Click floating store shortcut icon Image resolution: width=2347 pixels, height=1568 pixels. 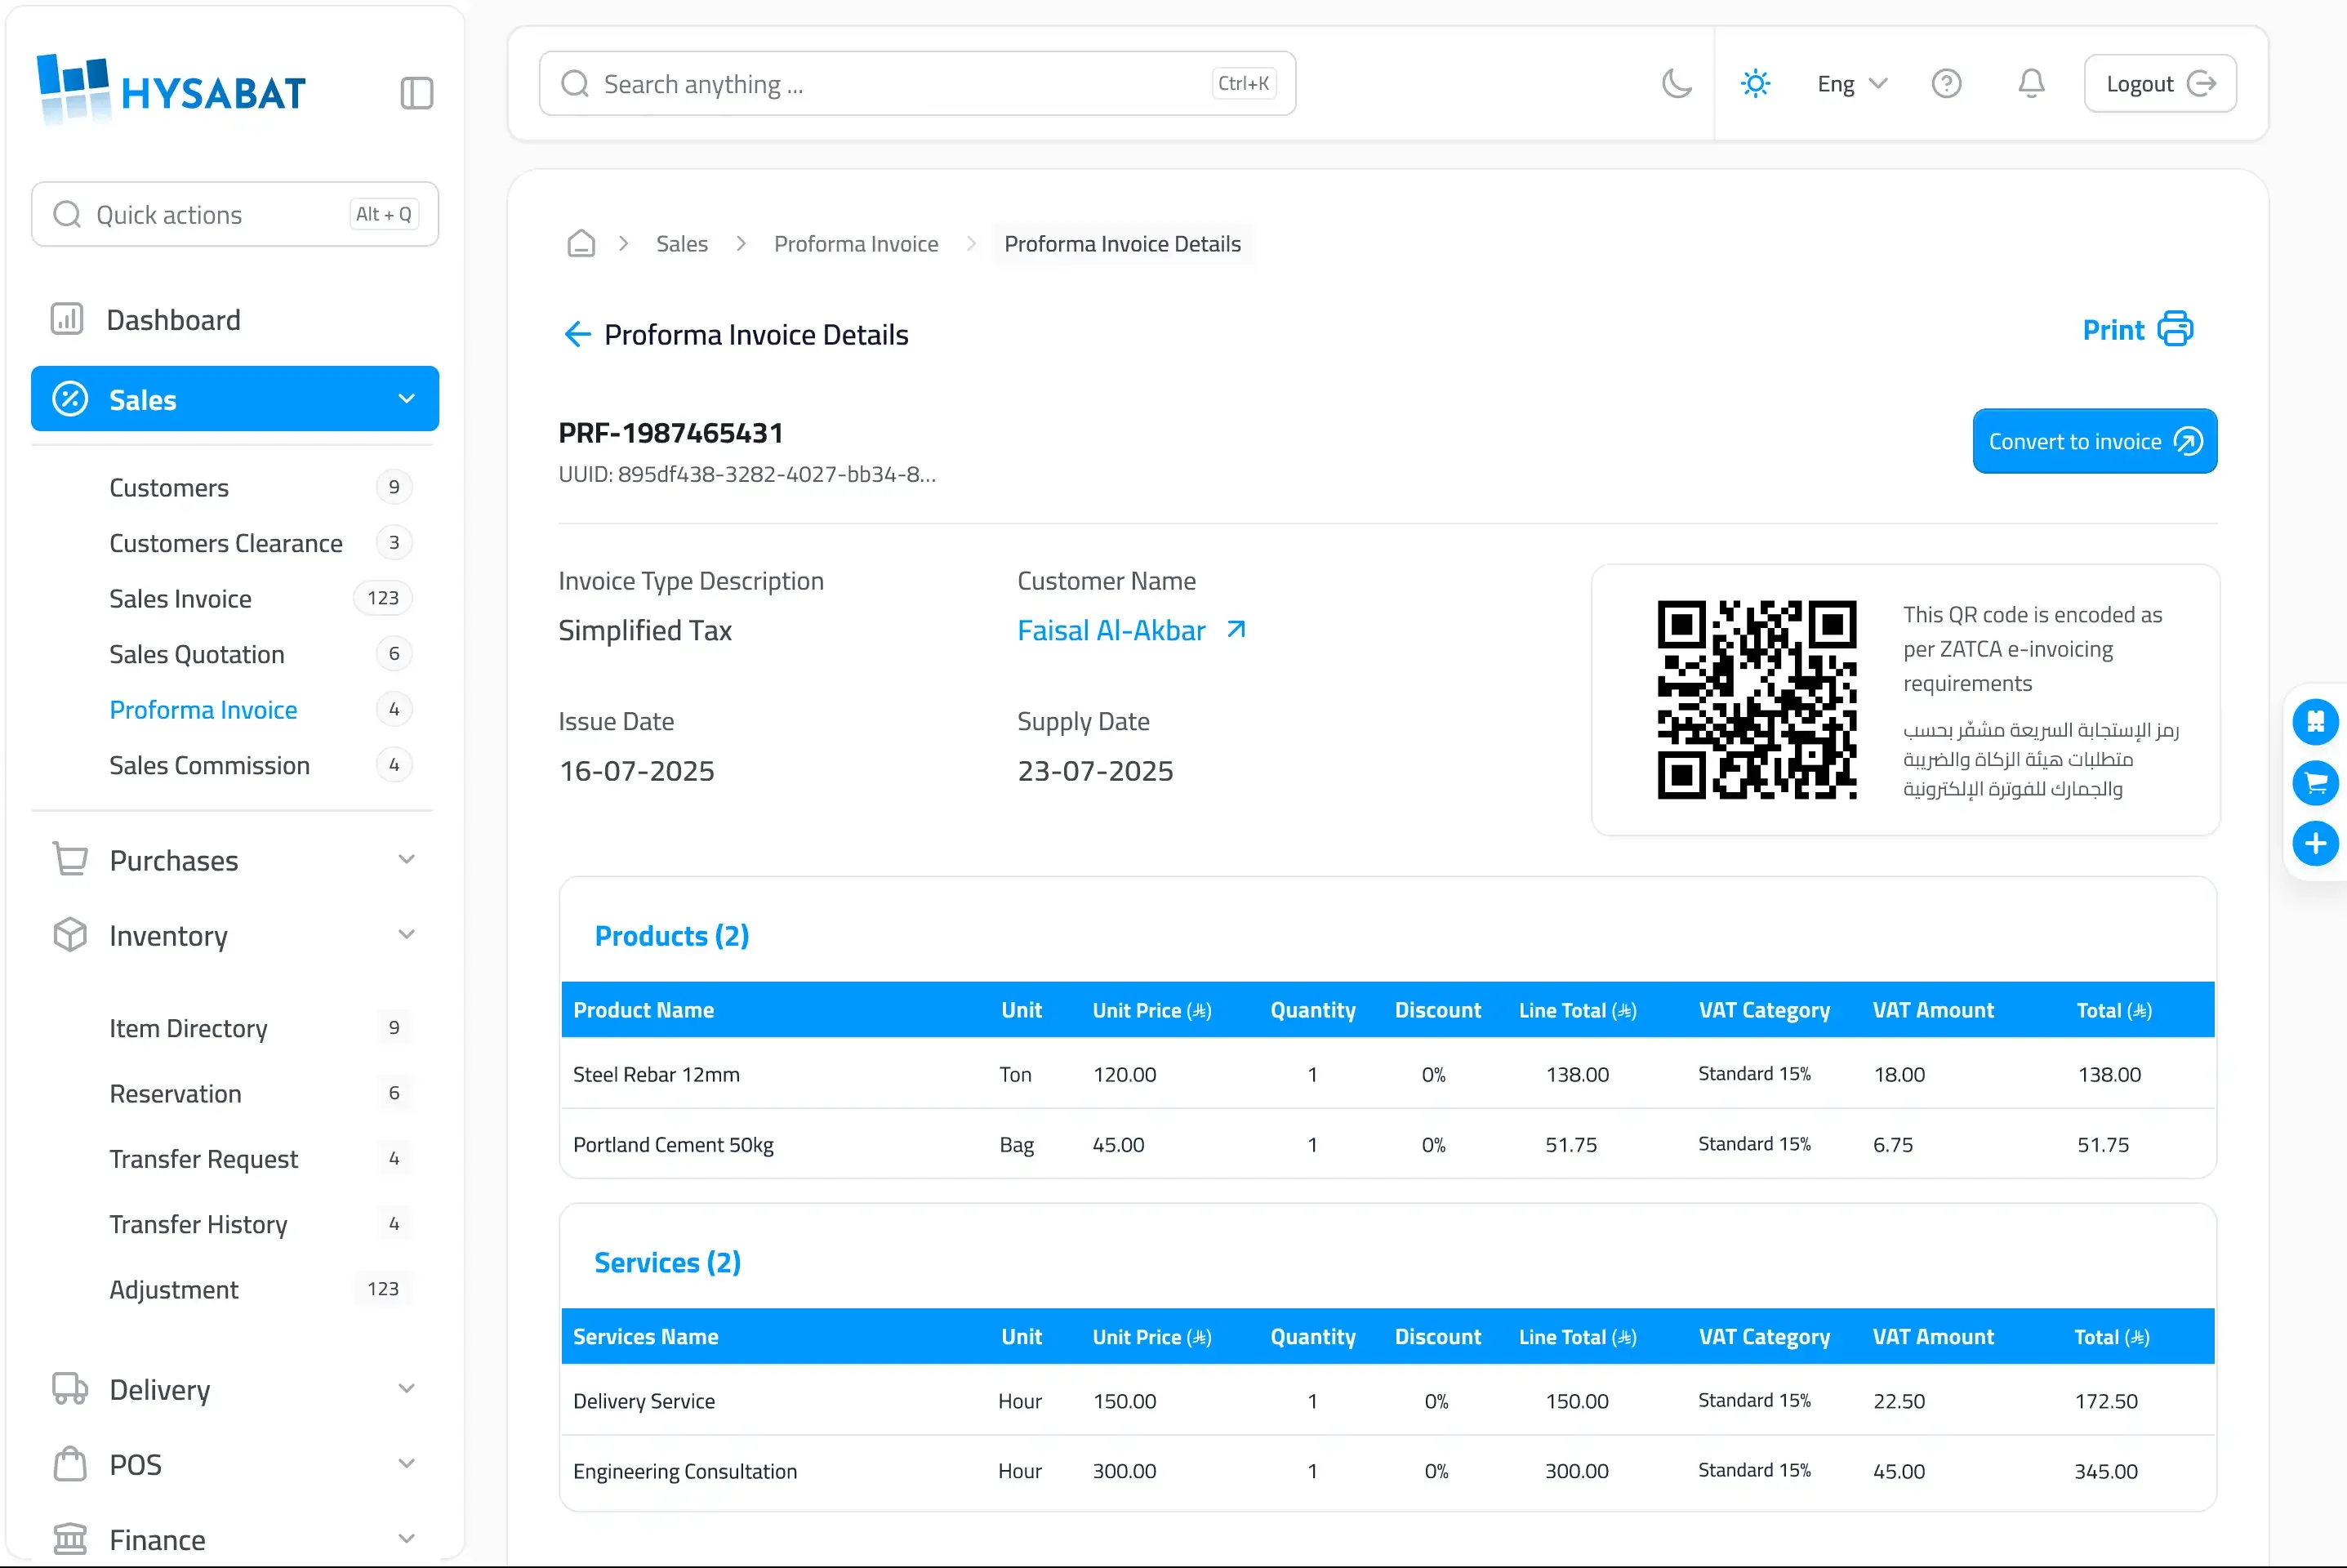click(2315, 721)
